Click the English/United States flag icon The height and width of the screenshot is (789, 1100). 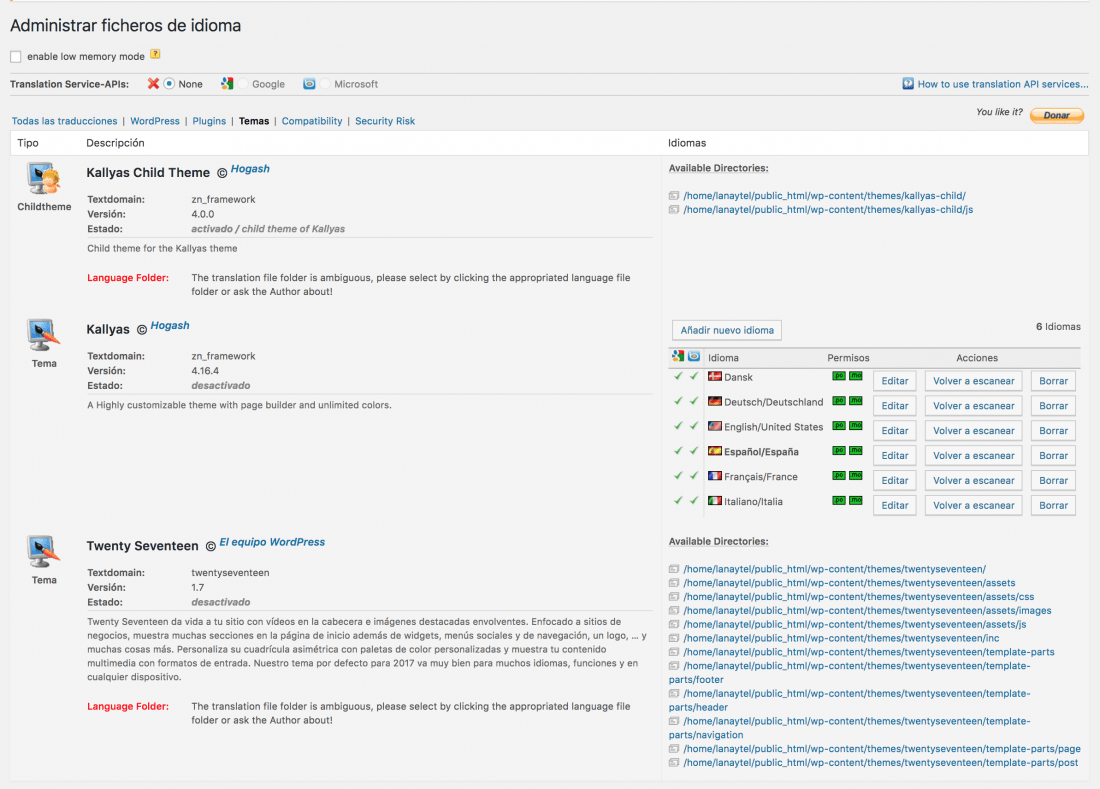tap(715, 426)
